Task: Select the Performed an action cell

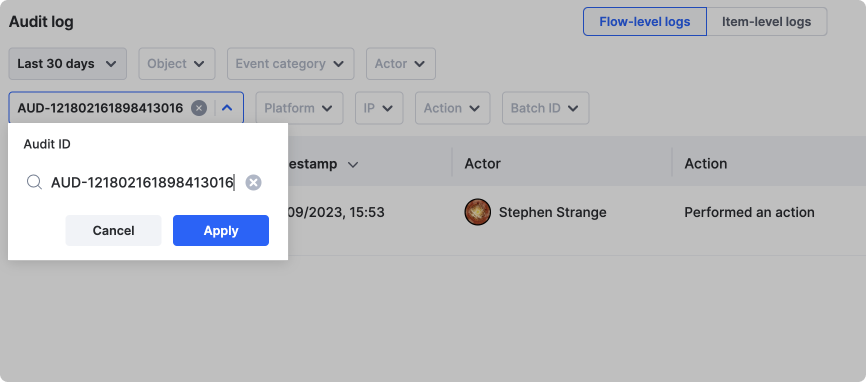Action: [749, 212]
